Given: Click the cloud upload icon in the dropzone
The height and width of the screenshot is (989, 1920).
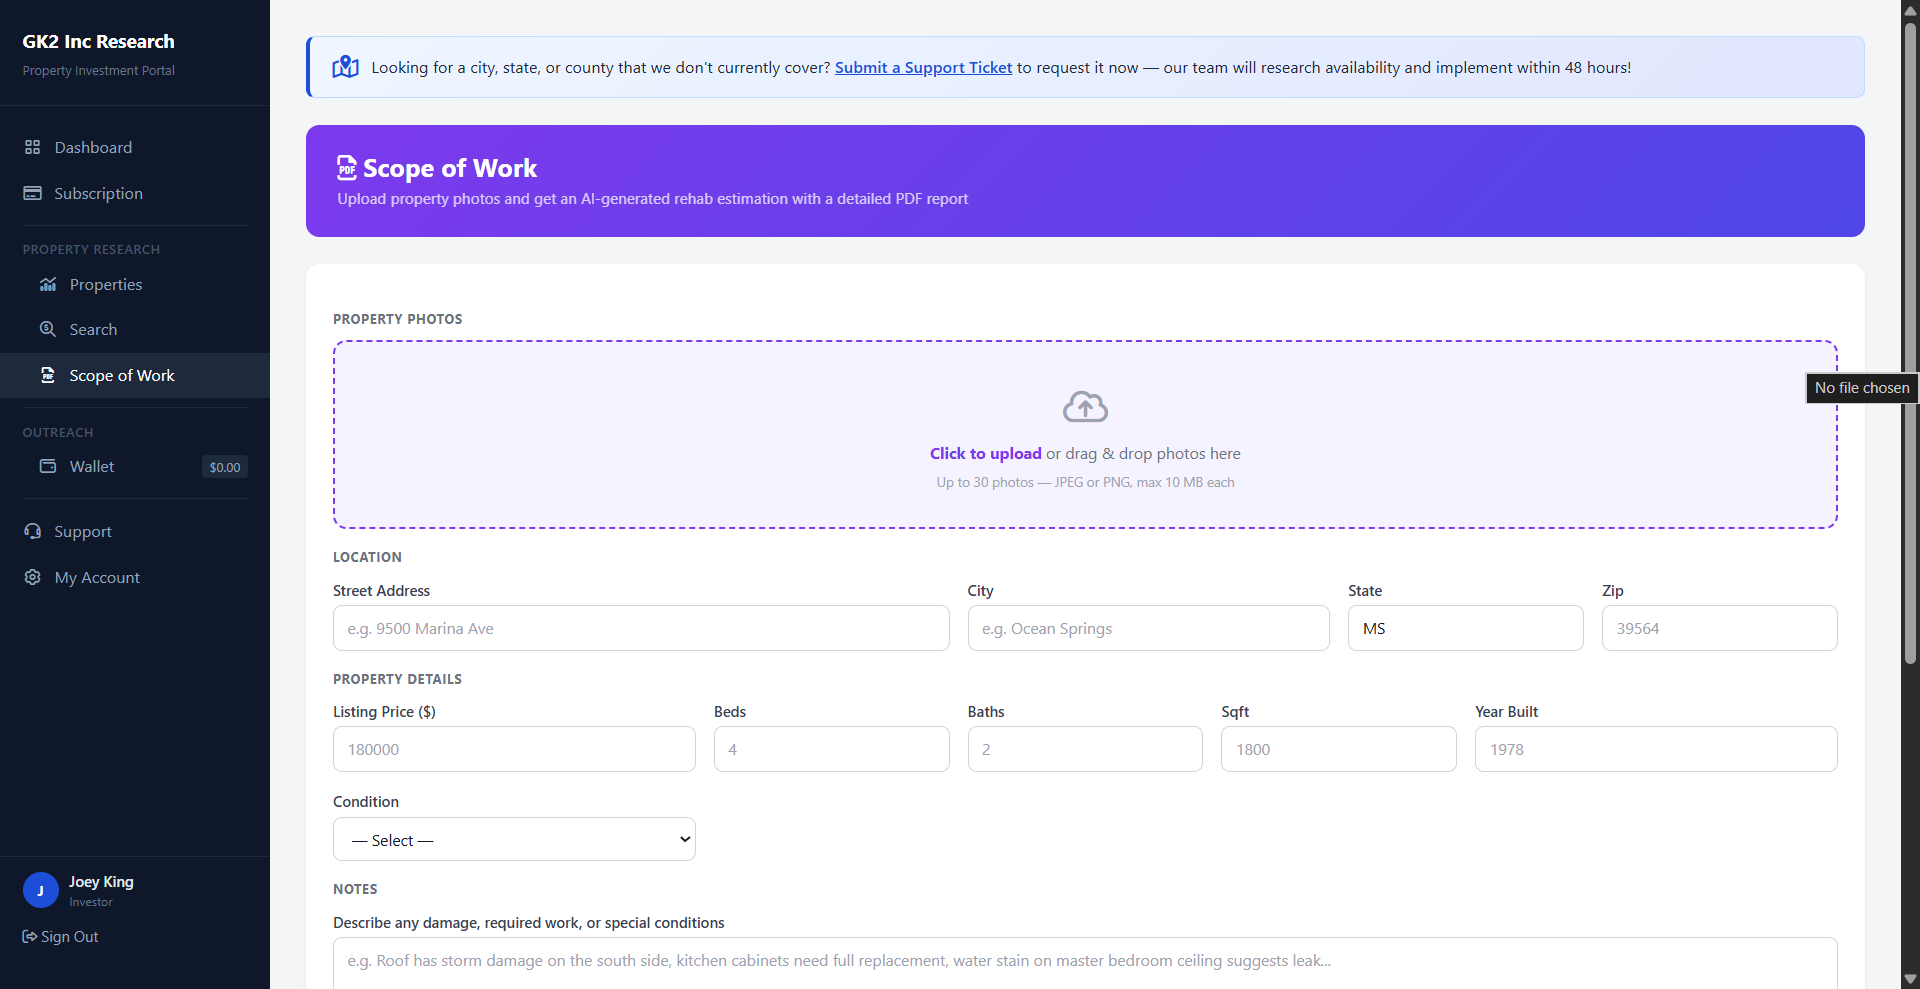Looking at the screenshot, I should [1085, 407].
